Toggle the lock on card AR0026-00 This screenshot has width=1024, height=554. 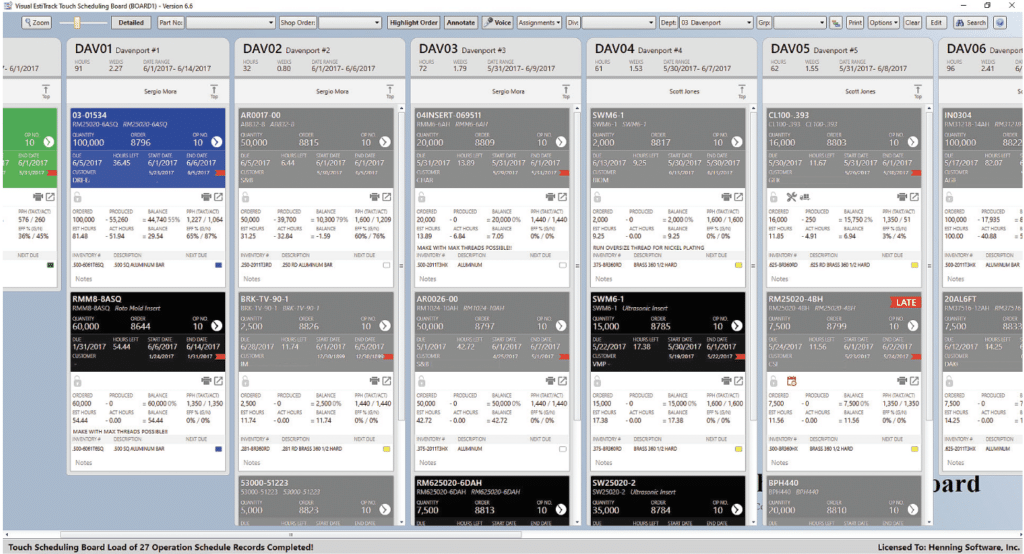pyautogui.click(x=421, y=381)
